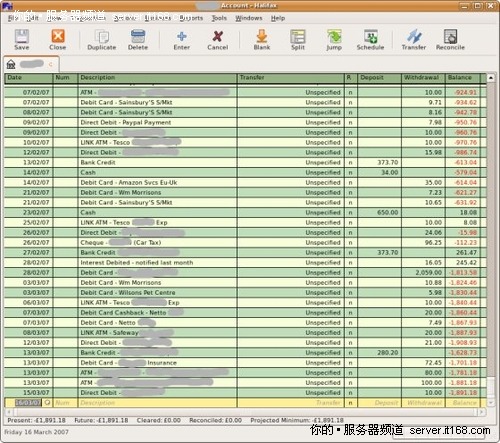Image resolution: width=500 pixels, height=443 pixels.
Task: Click scrollbar down arrow at register bottom
Action: point(491,403)
